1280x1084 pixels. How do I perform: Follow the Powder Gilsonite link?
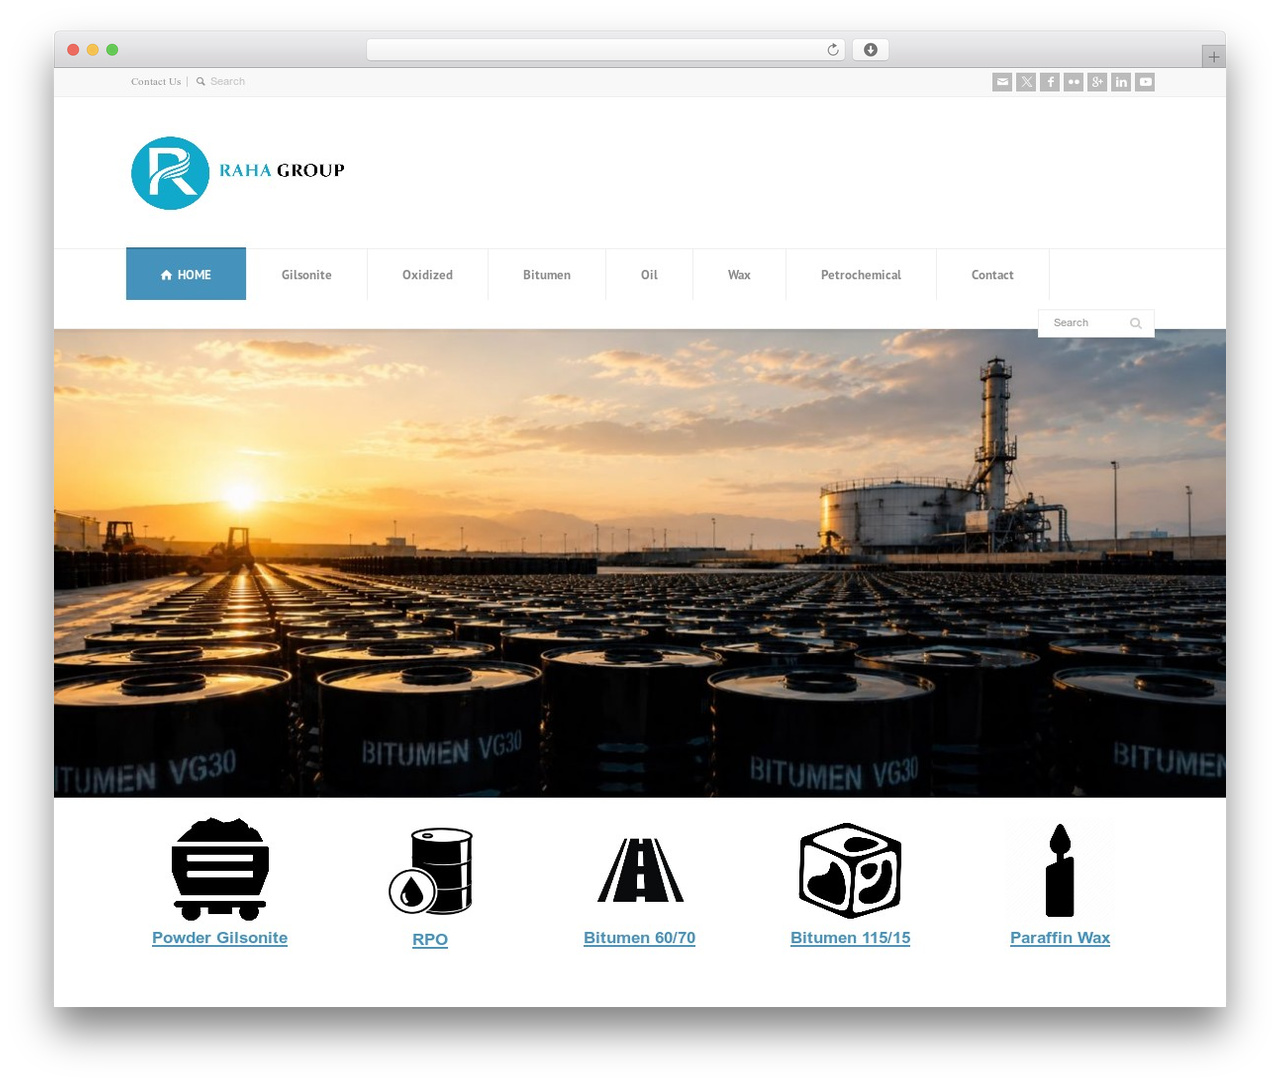[x=220, y=938]
